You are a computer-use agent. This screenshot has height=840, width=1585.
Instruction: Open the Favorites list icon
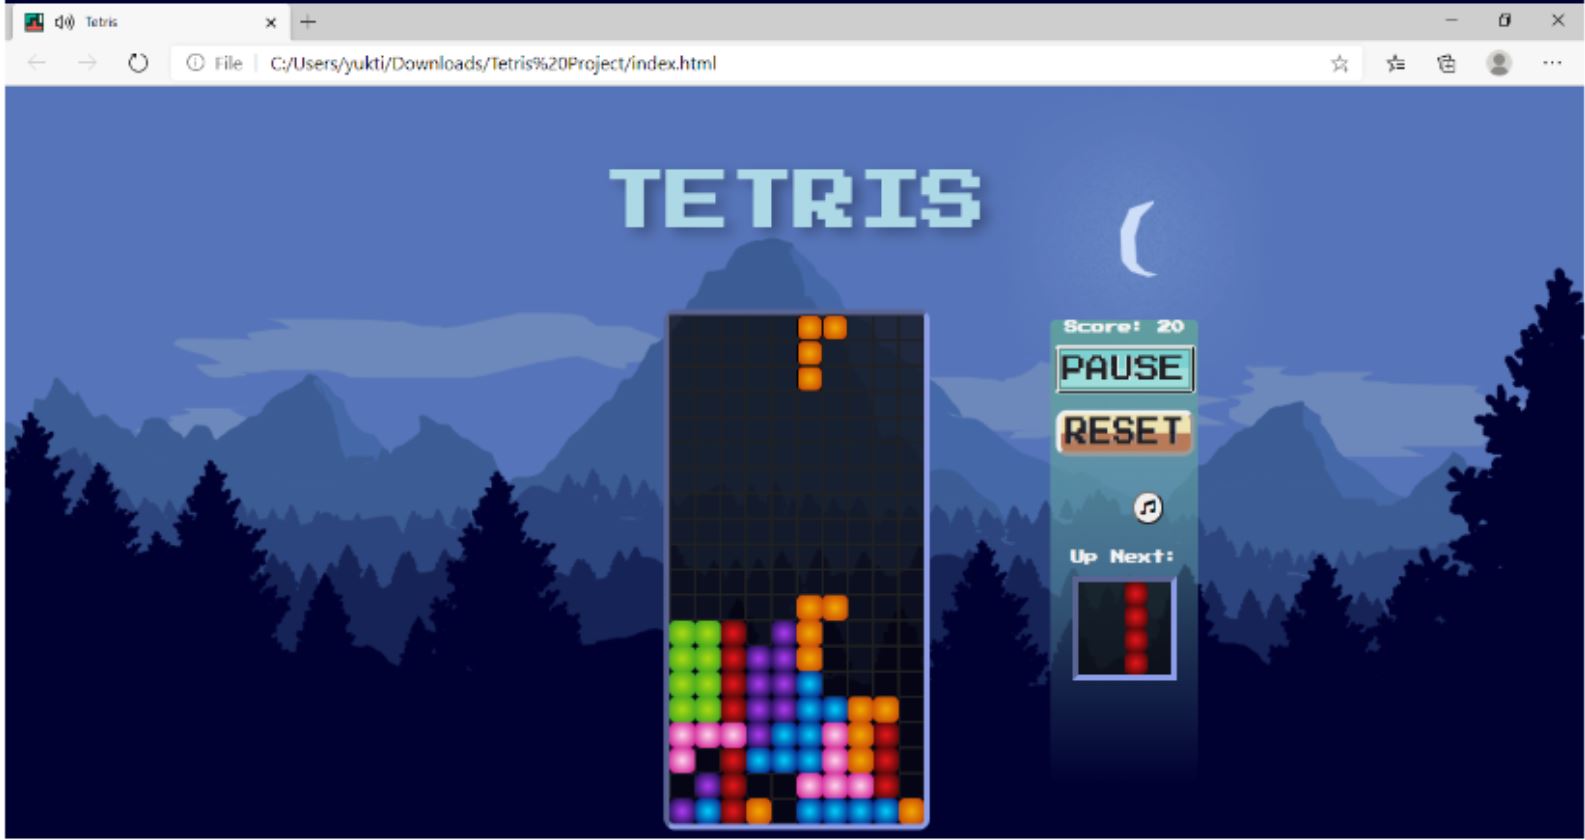pos(1396,64)
